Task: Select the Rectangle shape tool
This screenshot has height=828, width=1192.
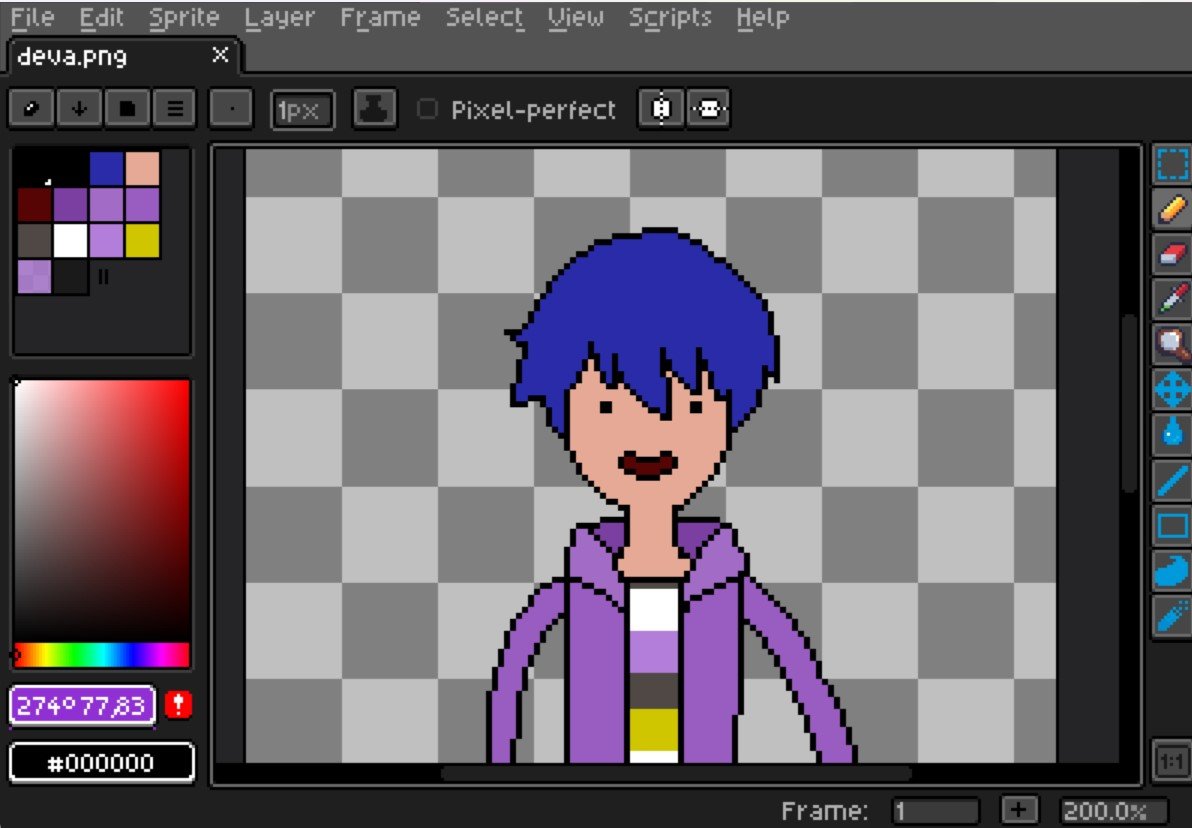Action: 1171,524
